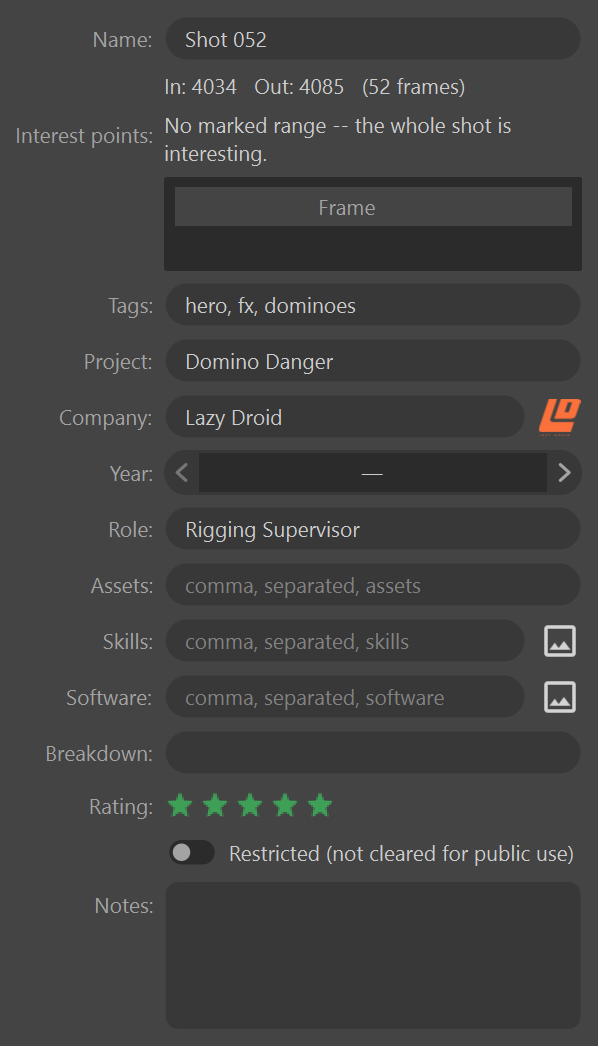The height and width of the screenshot is (1046, 598).
Task: Open image picker next to Software field
Action: pos(560,697)
